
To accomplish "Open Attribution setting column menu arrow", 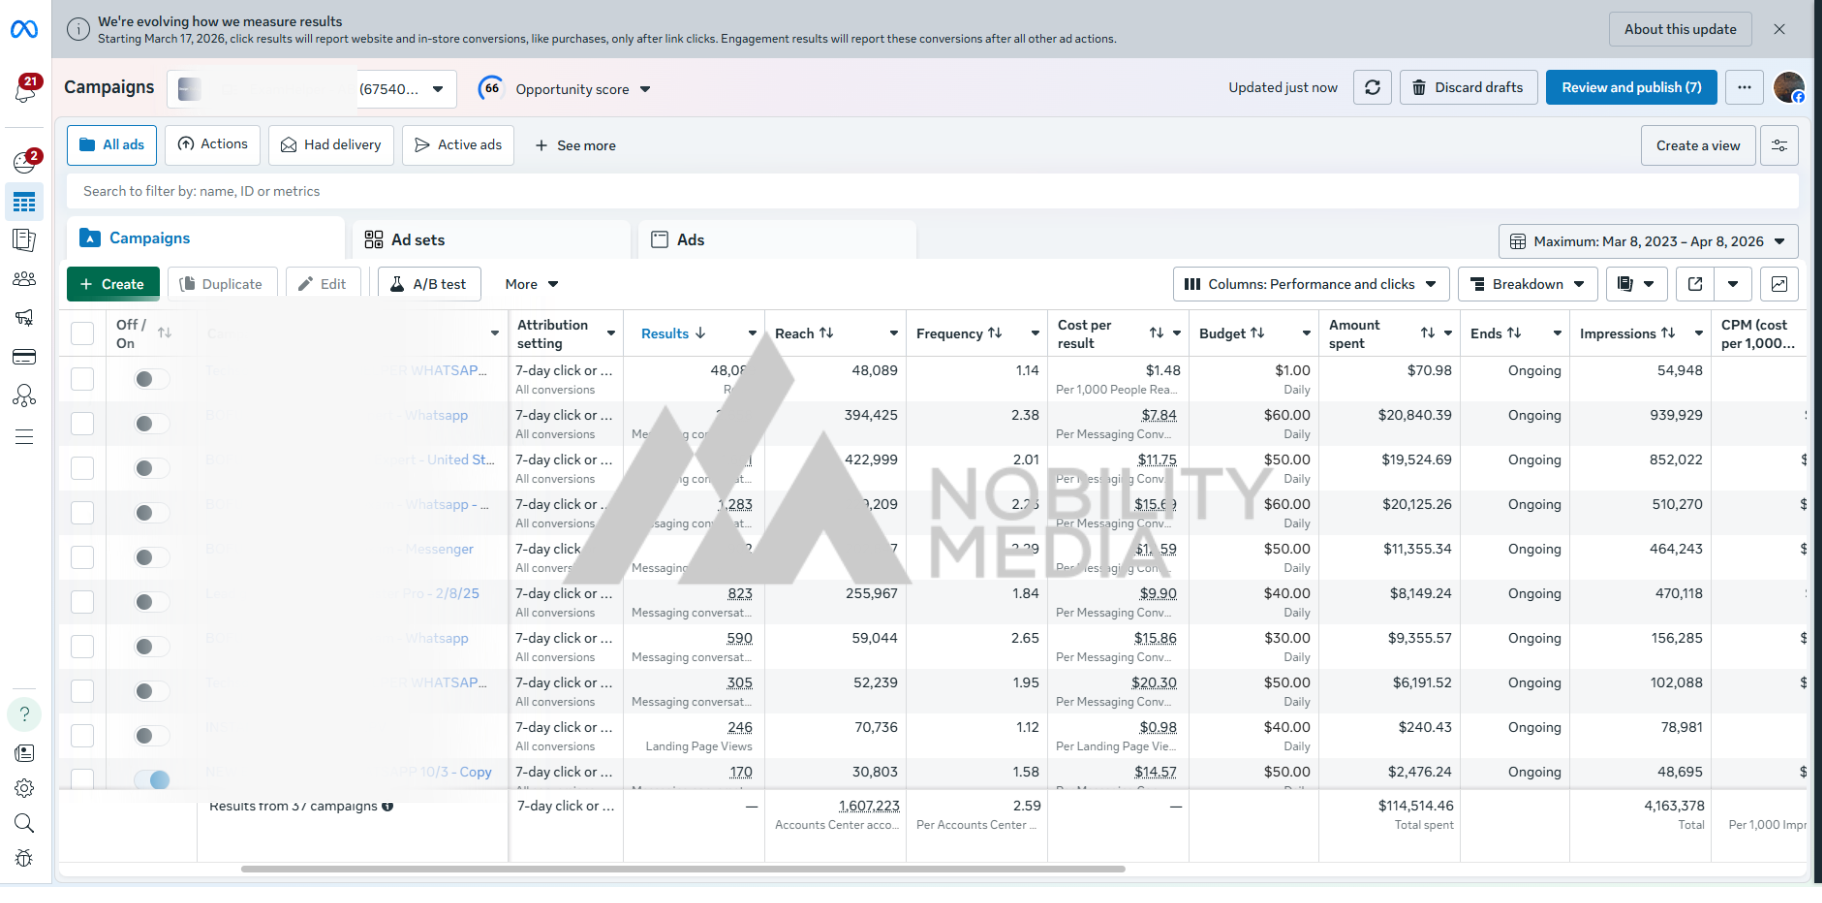I will coord(611,333).
